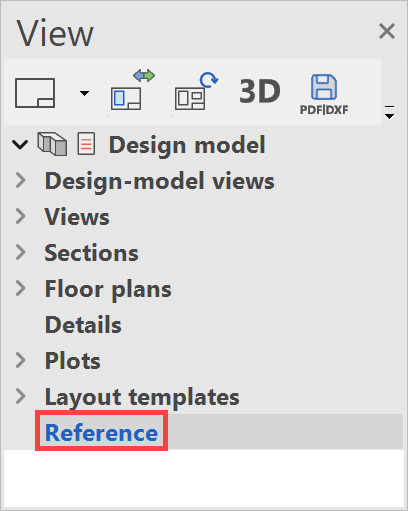Screen dimensions: 408x511
Task: Expand the Sections node
Action: (x=21, y=252)
